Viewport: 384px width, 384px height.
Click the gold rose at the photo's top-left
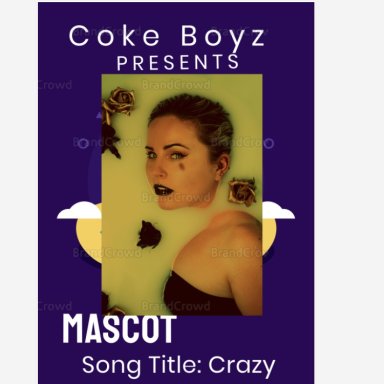pyautogui.click(x=118, y=102)
